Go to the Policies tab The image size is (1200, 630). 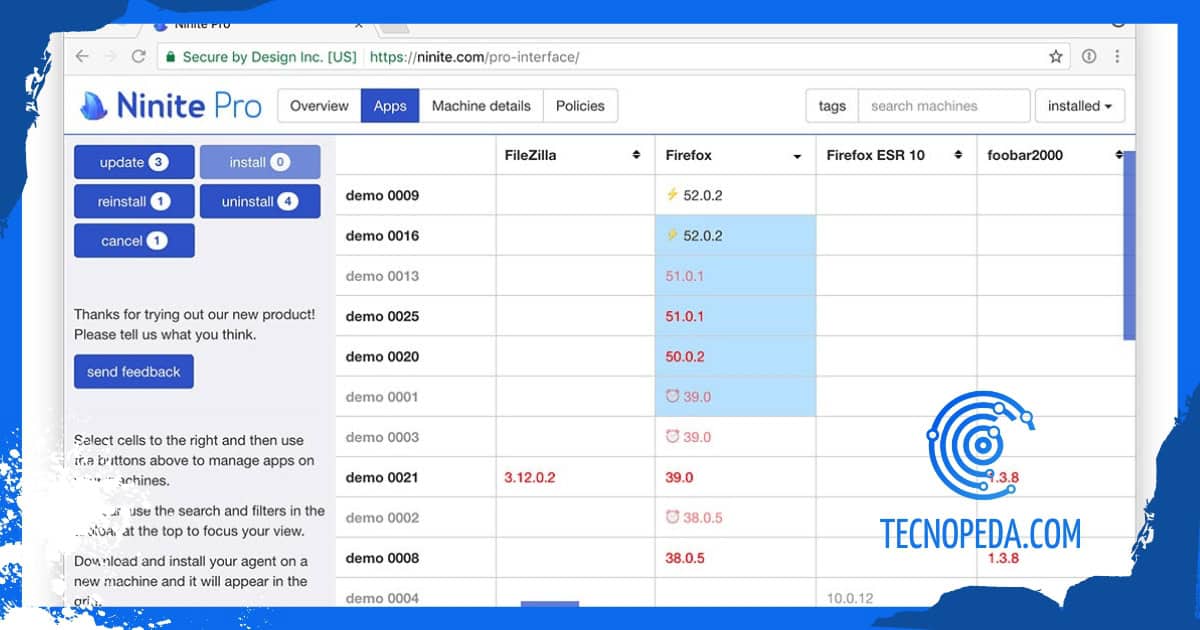580,106
